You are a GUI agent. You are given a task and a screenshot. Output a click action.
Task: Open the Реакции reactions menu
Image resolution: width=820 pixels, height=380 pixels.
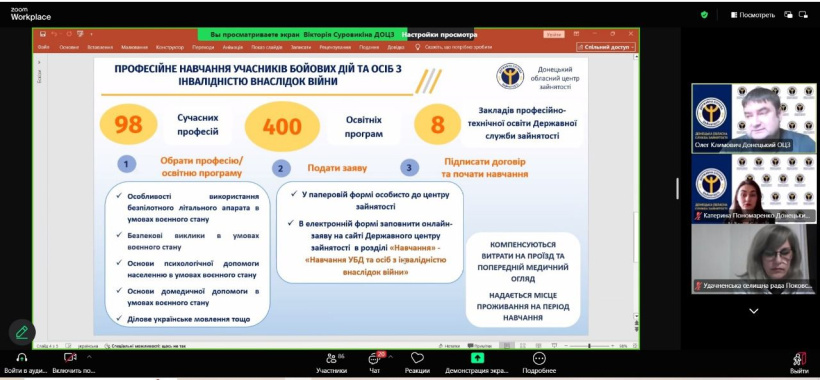pos(417,363)
